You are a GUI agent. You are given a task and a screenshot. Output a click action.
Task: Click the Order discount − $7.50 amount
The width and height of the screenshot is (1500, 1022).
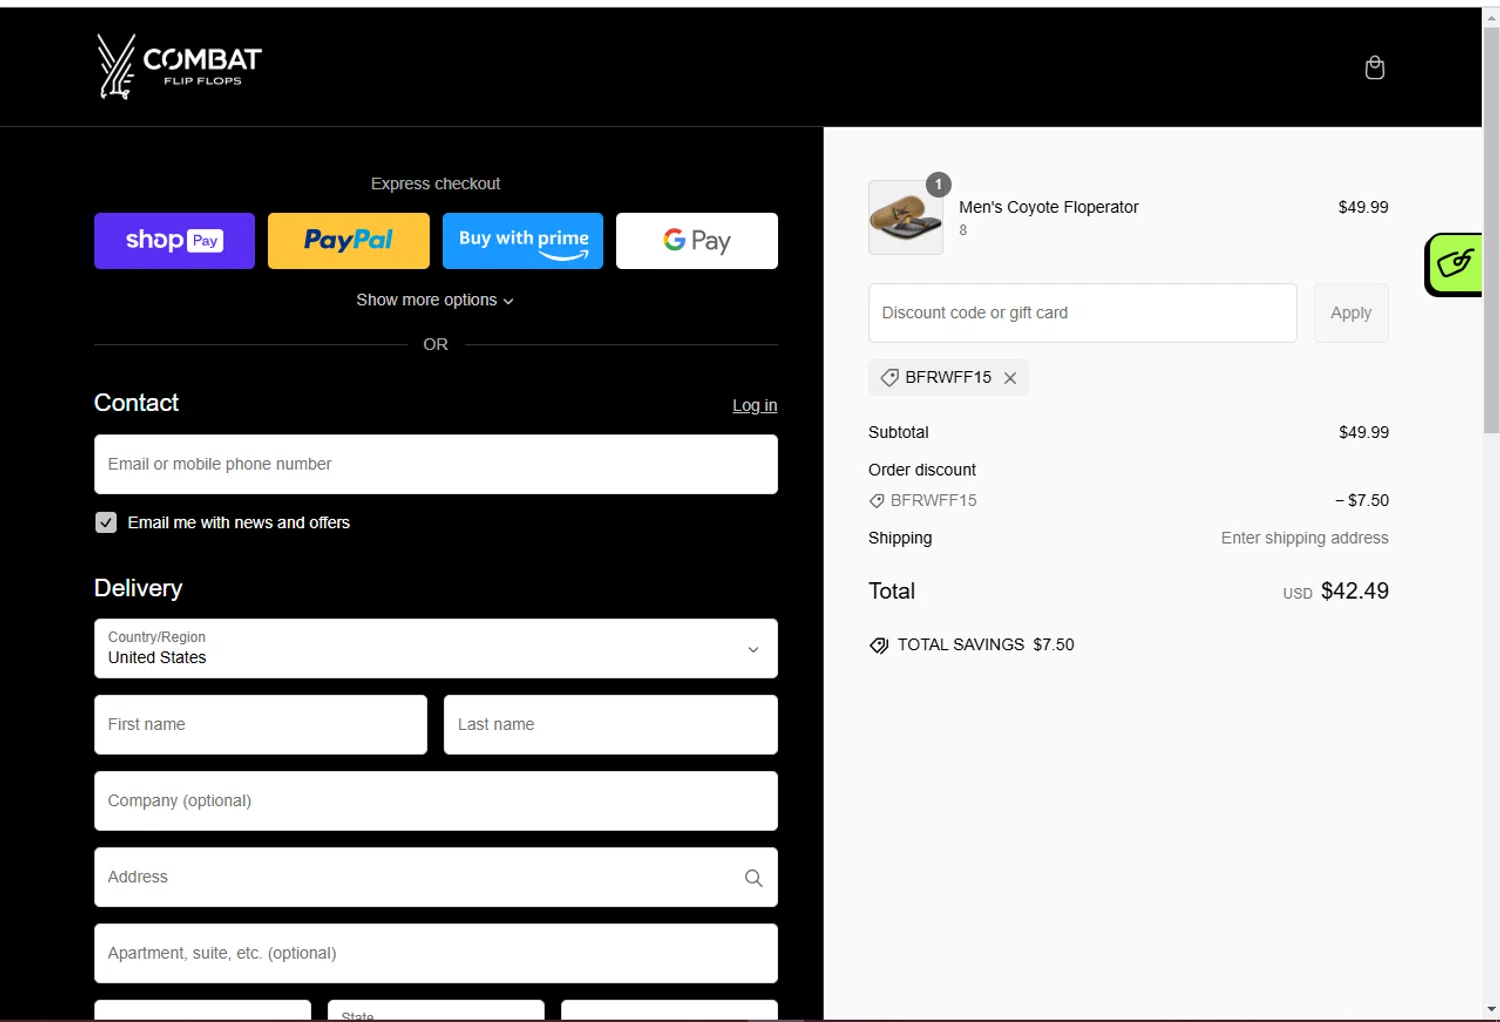pyautogui.click(x=1361, y=500)
